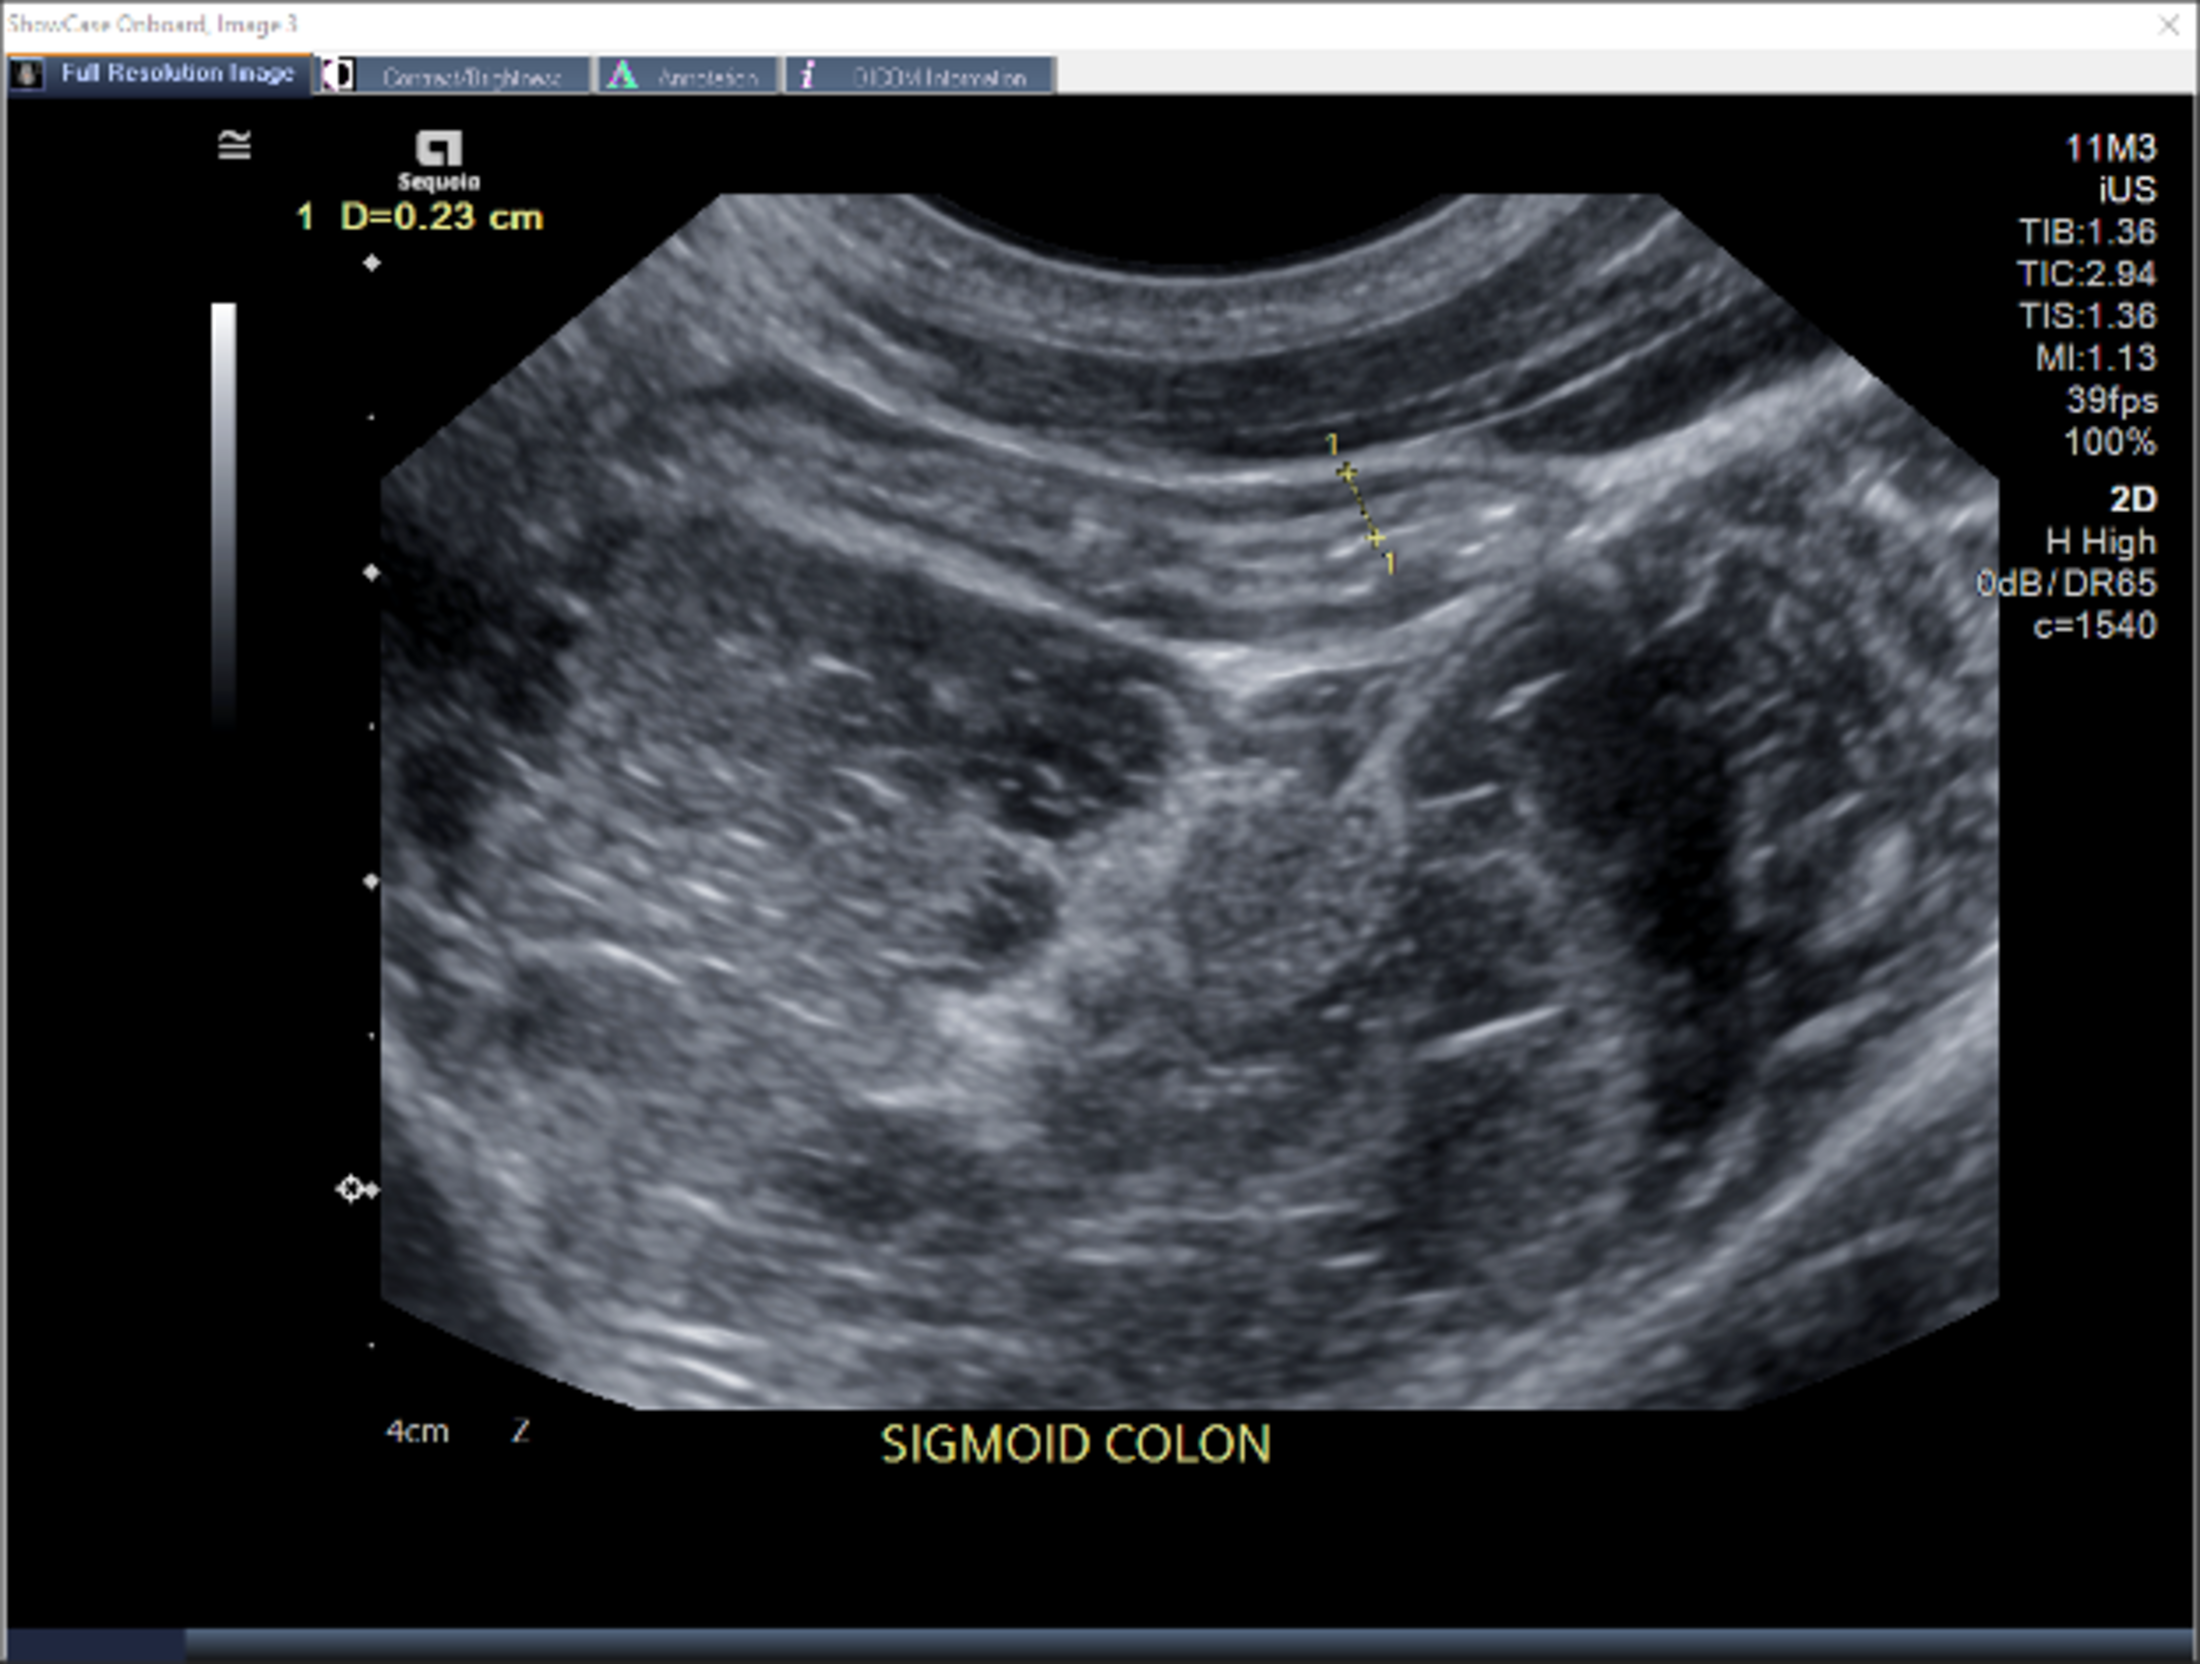2200x1664 pixels.
Task: Click the Contrast/Brightness half-circle icon
Action: point(340,75)
